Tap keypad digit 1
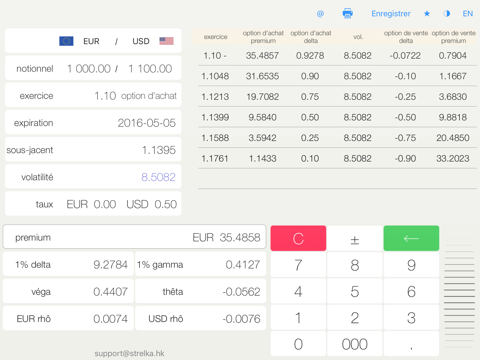This screenshot has width=480, height=360. click(x=298, y=318)
